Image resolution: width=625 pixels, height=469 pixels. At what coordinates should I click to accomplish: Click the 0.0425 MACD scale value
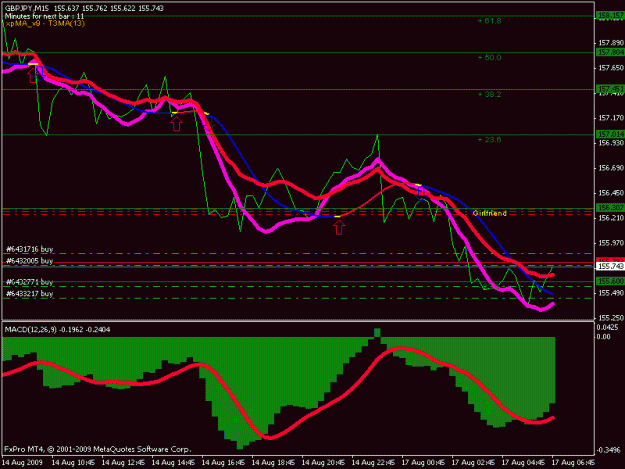609,328
